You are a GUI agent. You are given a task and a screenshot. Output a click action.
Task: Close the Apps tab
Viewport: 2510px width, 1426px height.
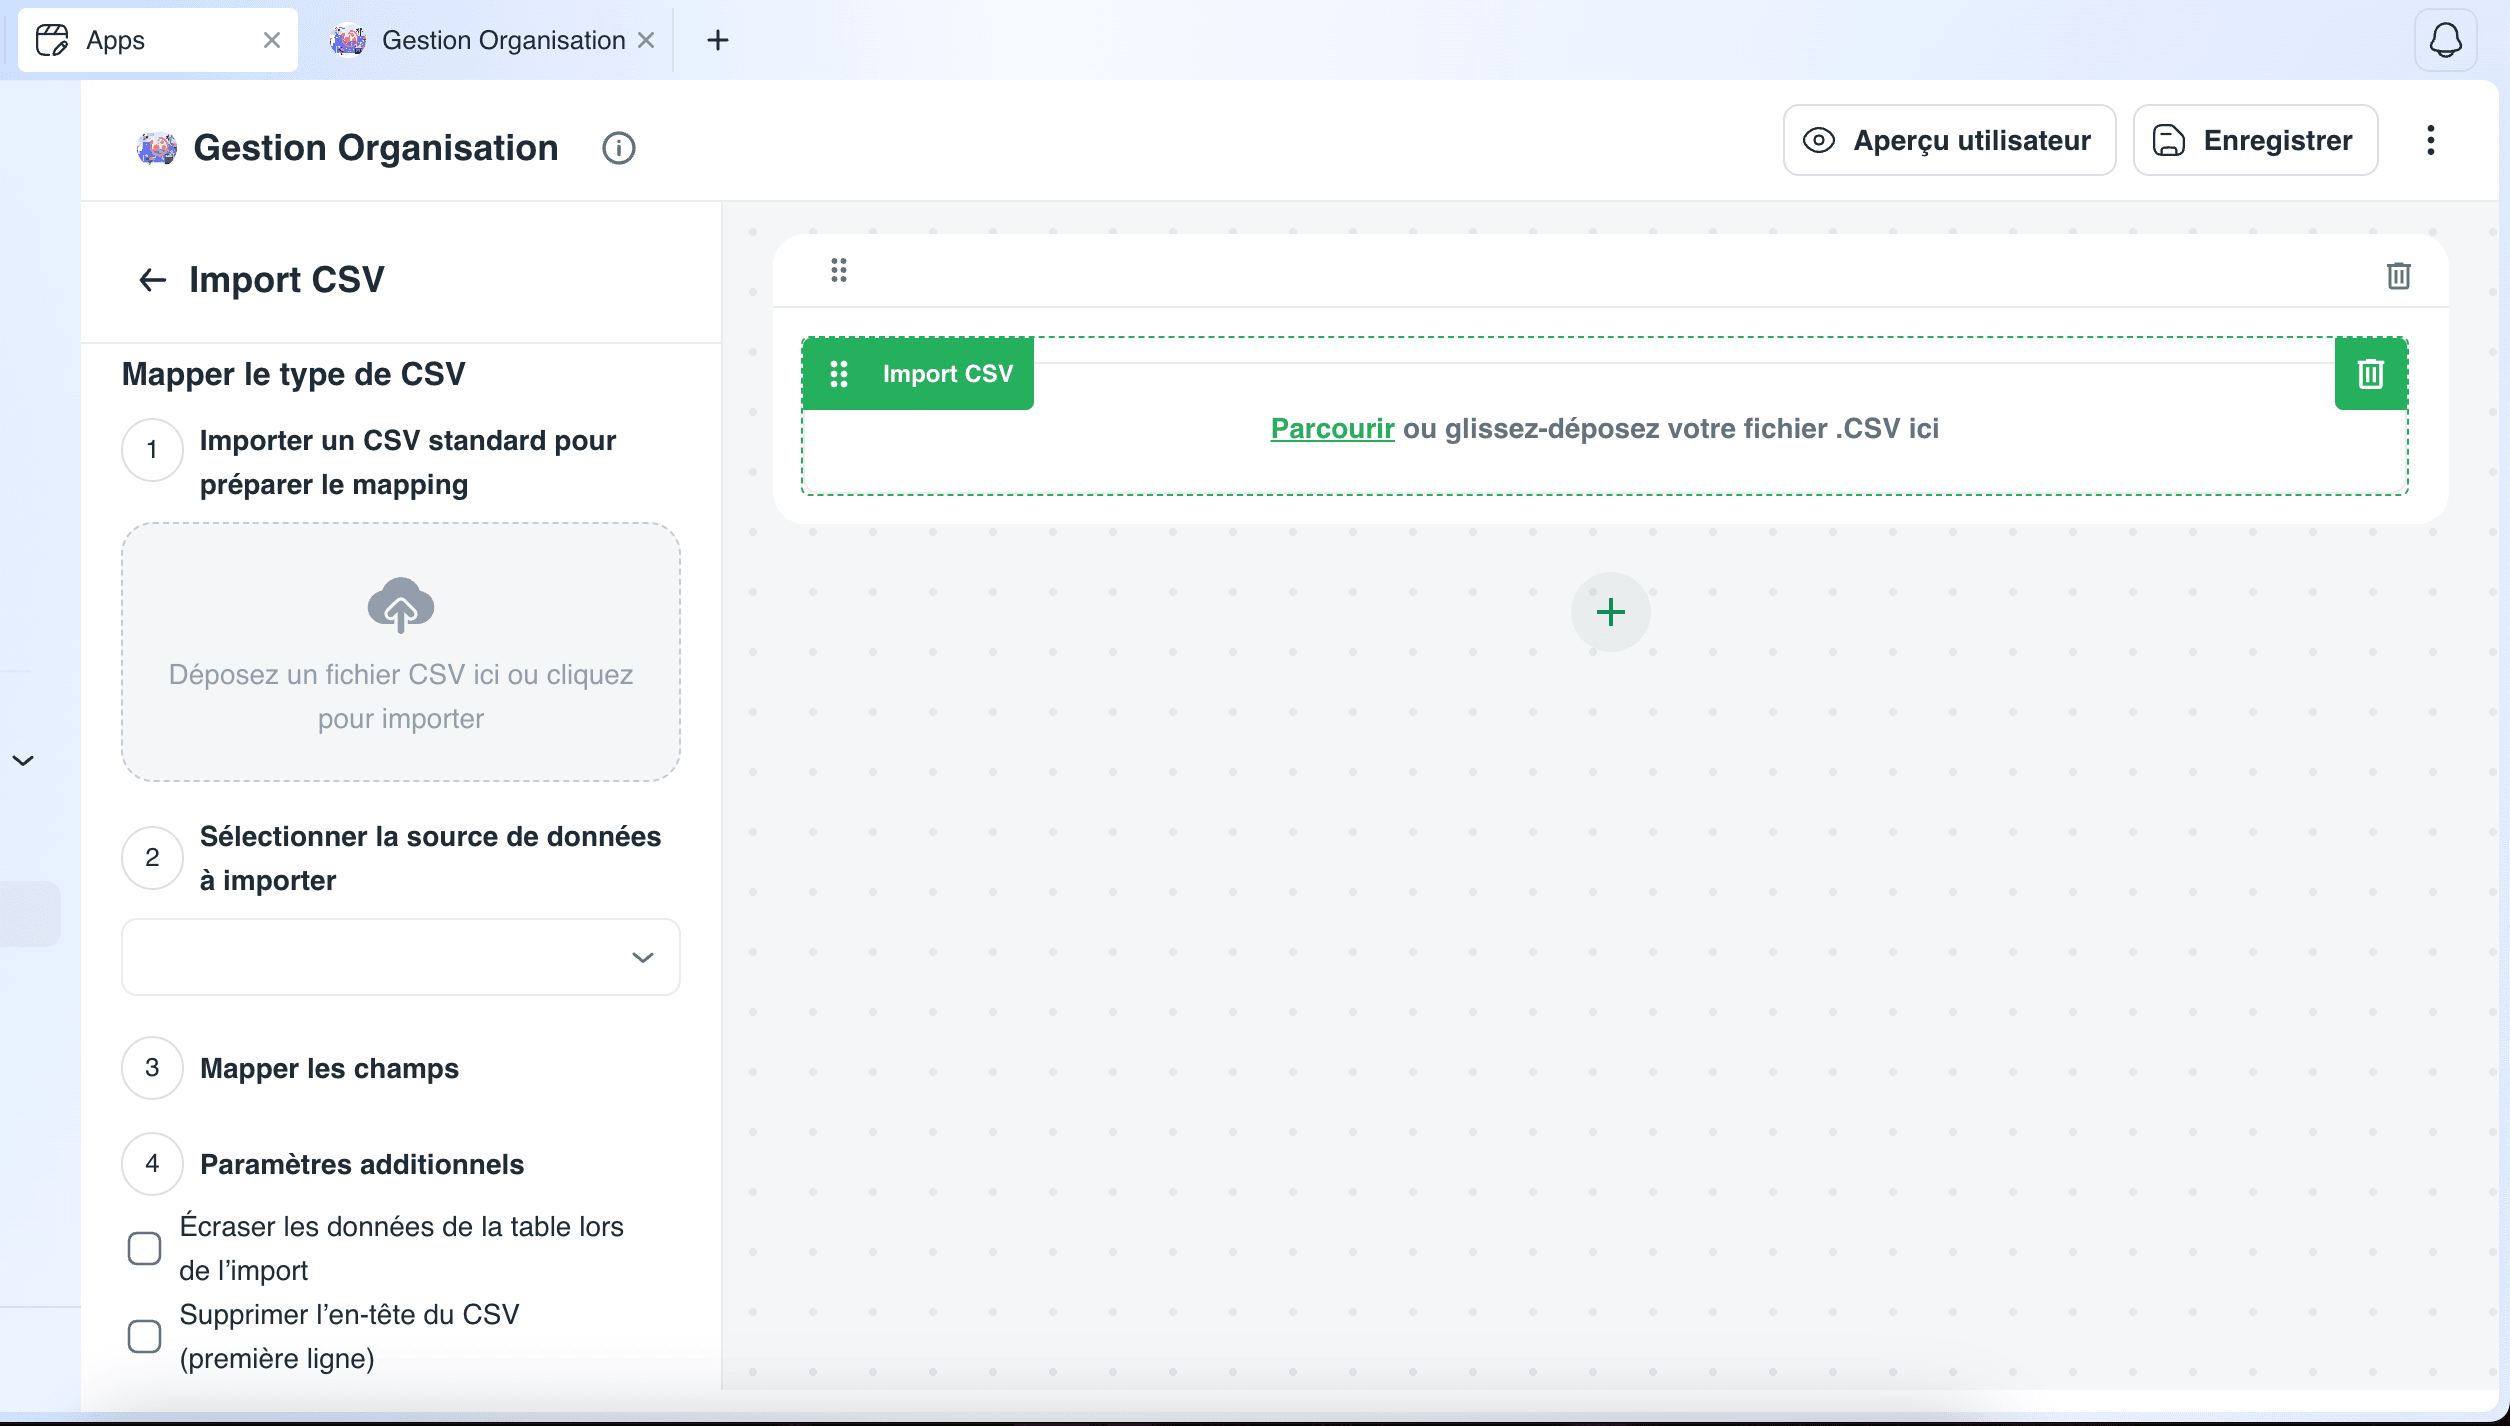(x=271, y=40)
